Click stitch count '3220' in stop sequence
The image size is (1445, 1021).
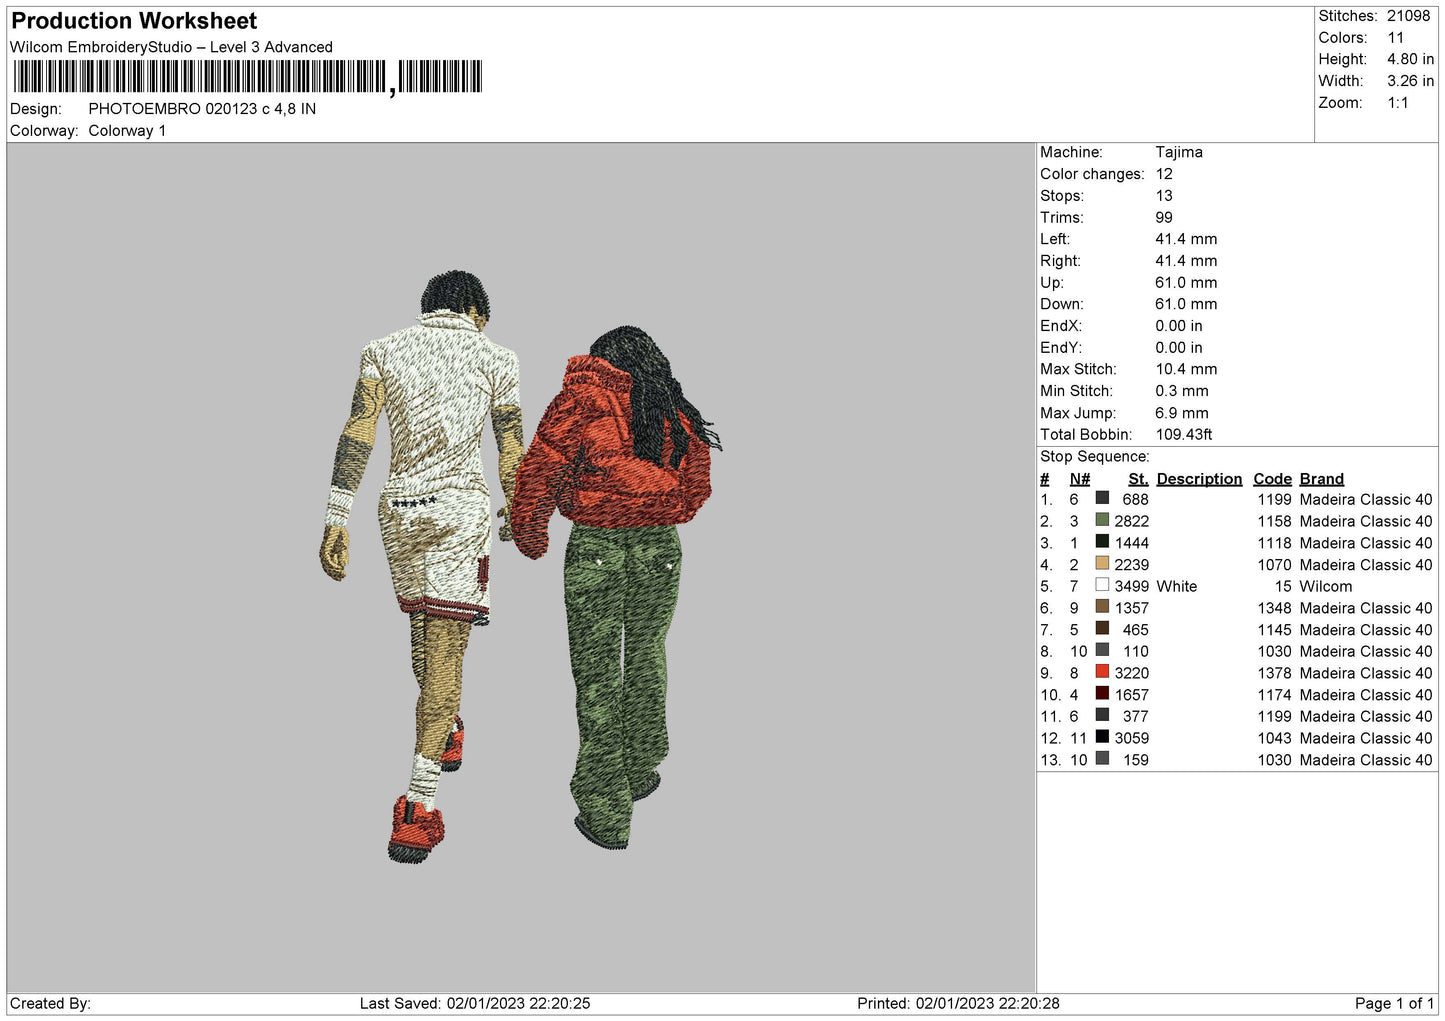point(1132,673)
